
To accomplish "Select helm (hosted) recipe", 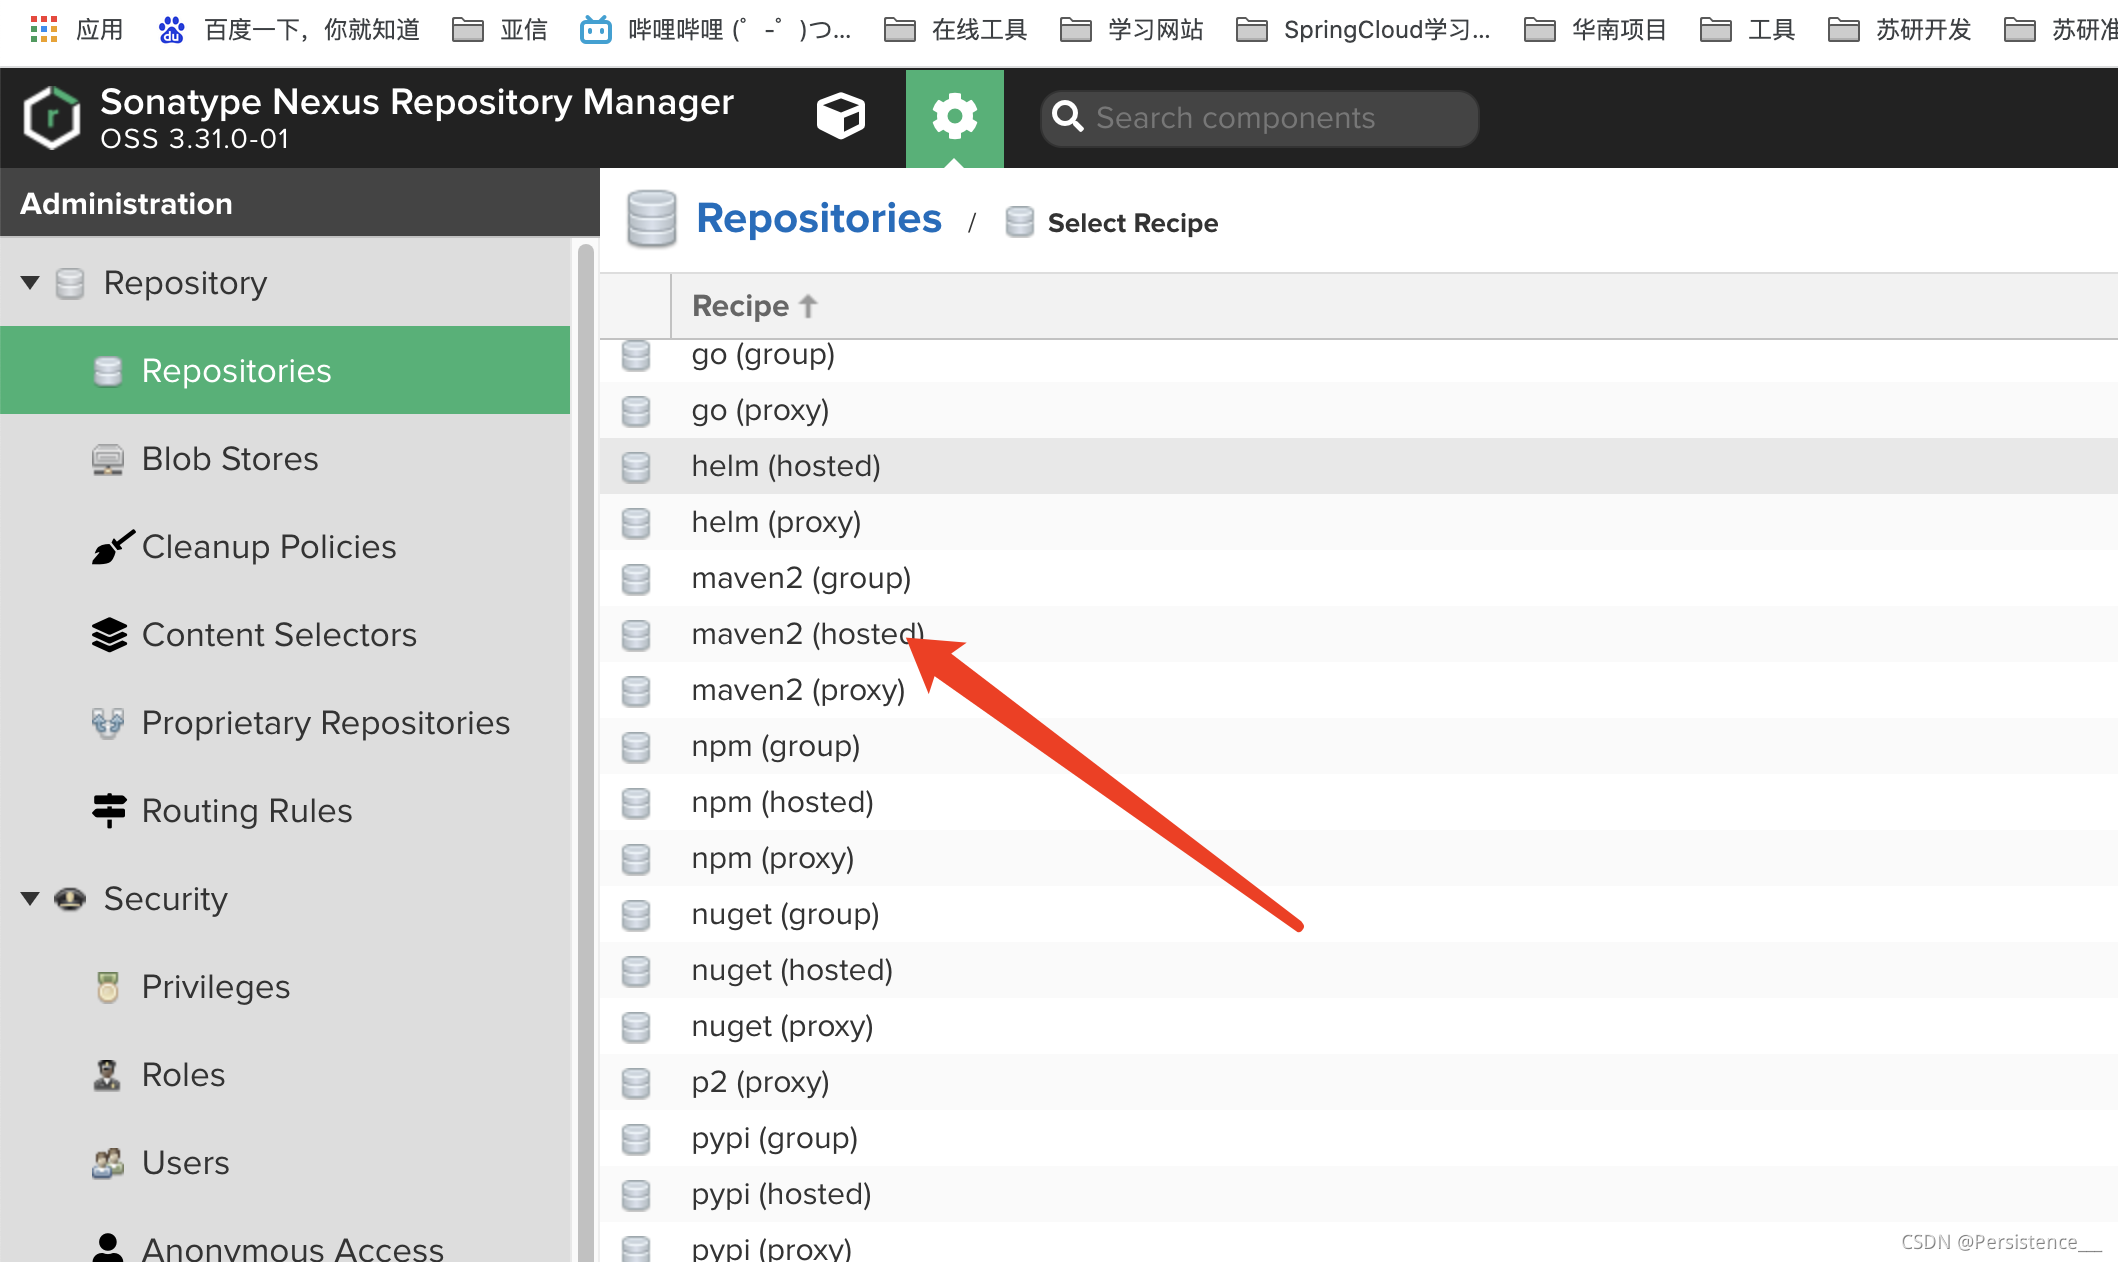I will coord(1359,467).
